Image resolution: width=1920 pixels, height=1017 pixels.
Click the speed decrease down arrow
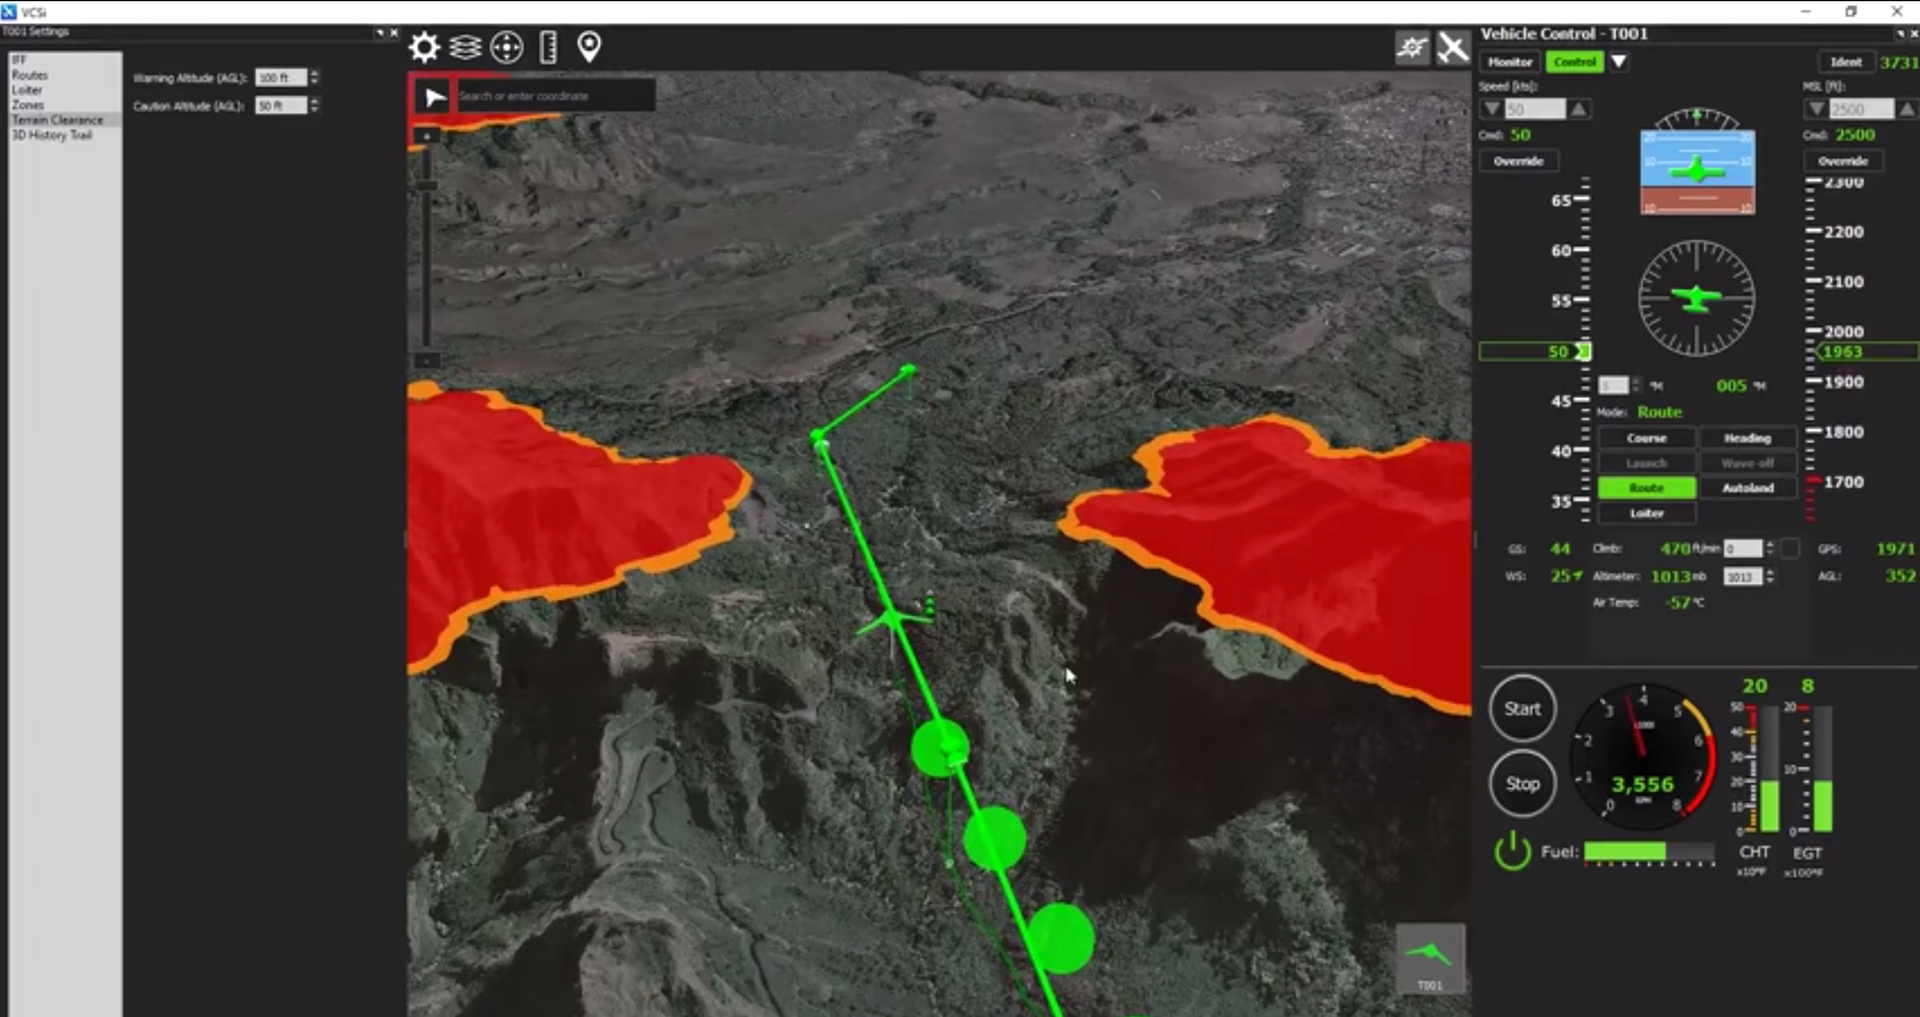(x=1492, y=109)
